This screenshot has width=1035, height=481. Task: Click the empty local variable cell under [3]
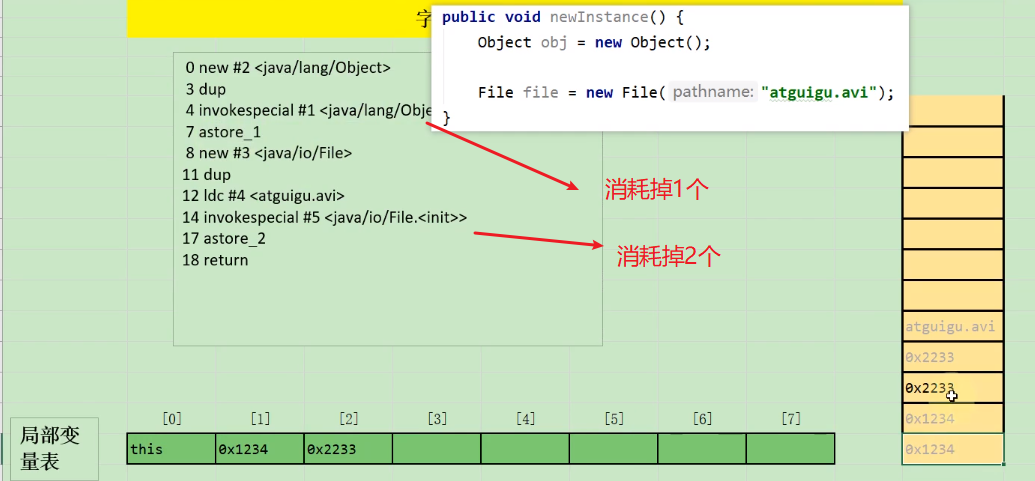[436, 449]
